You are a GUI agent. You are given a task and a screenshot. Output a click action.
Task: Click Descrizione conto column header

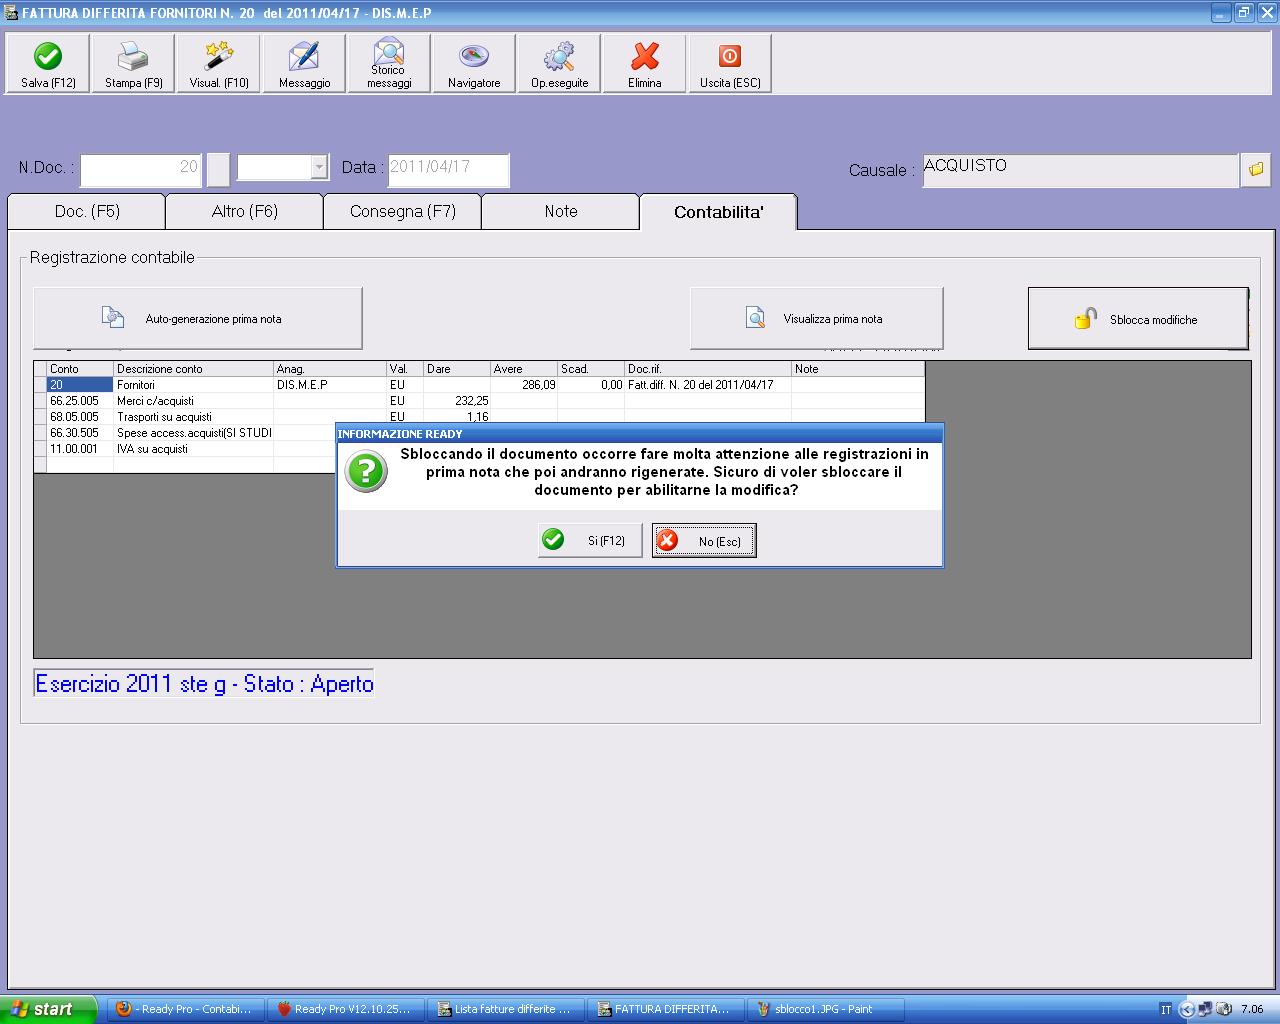(193, 369)
